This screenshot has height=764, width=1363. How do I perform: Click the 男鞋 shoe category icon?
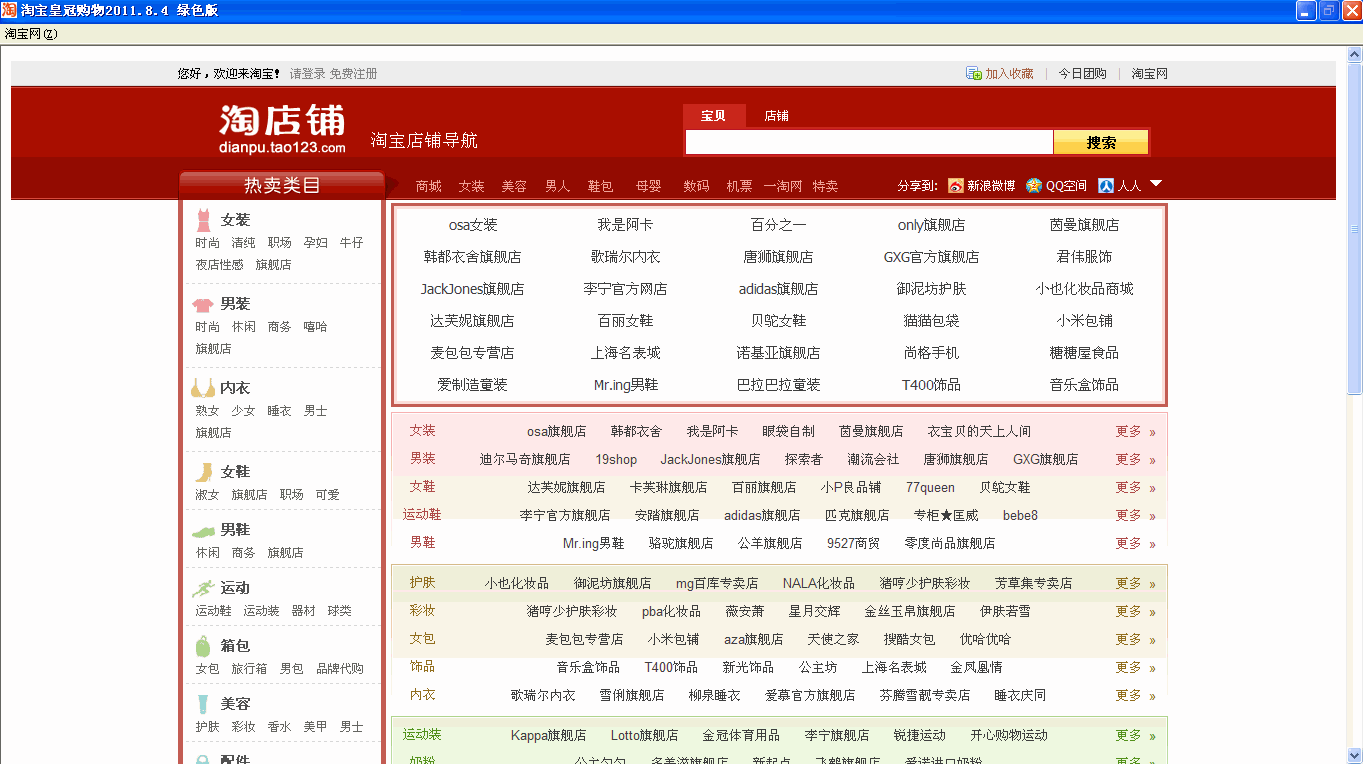203,531
